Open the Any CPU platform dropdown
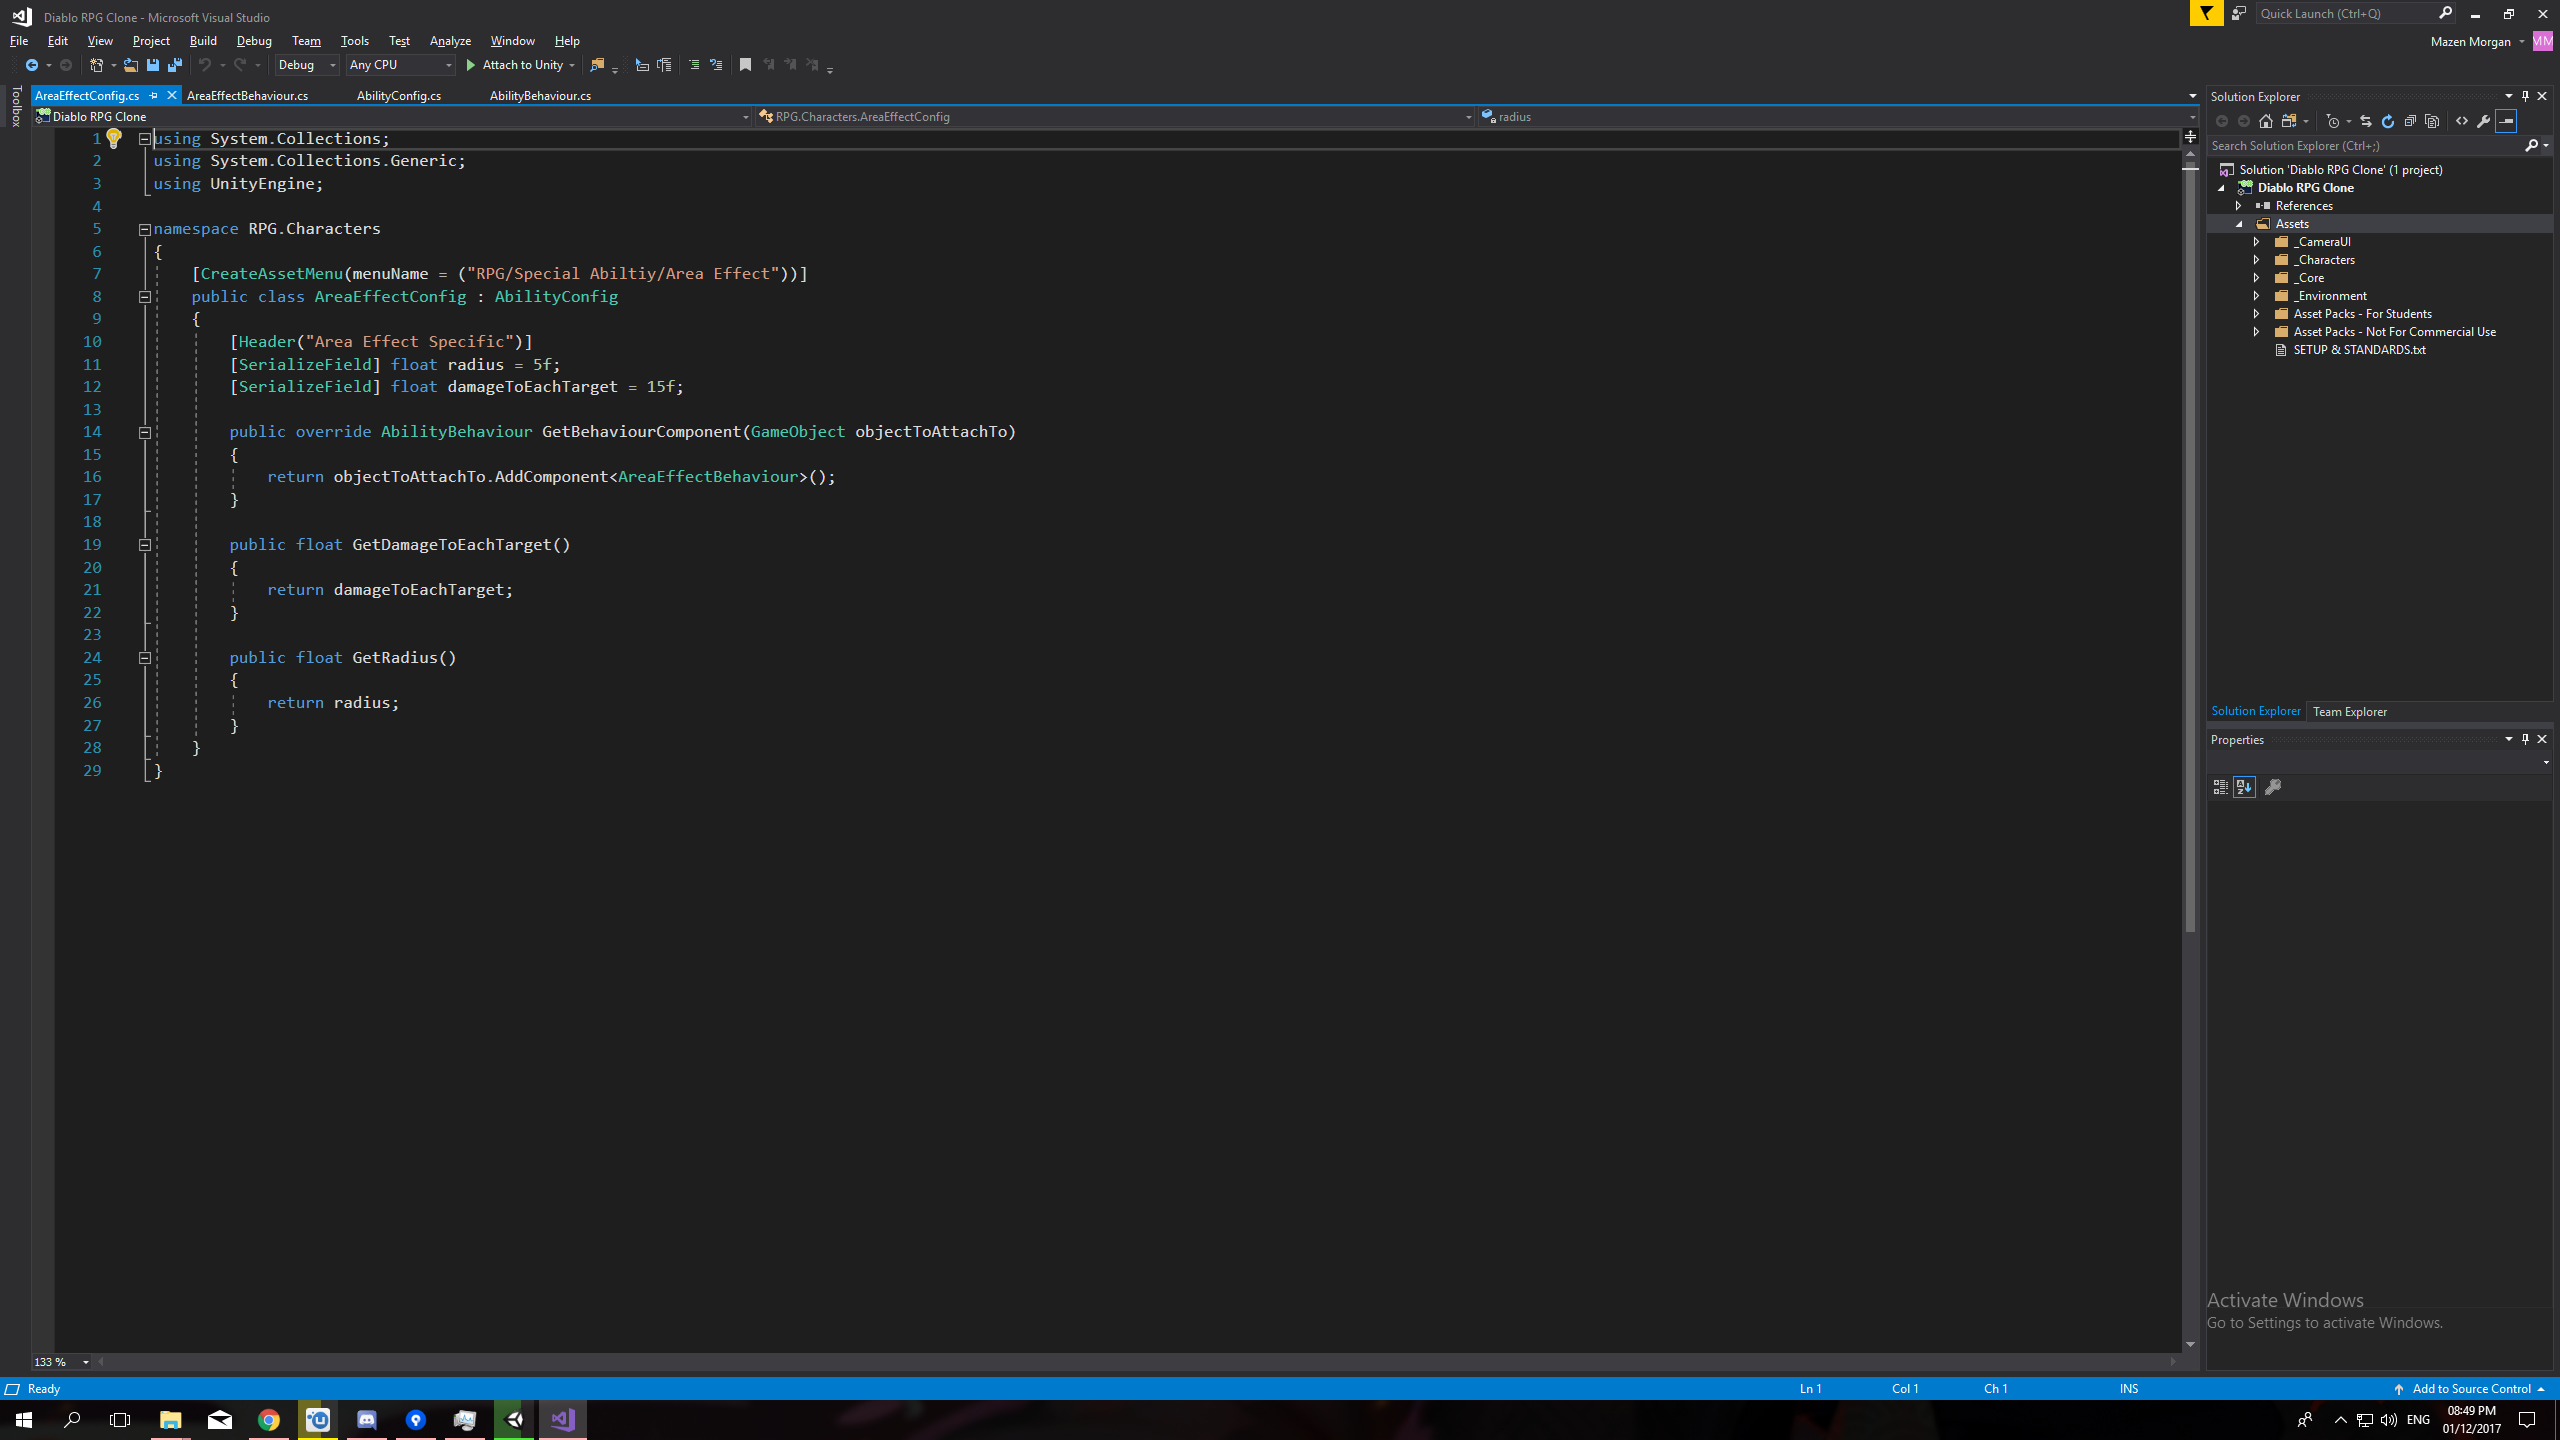 pos(400,65)
